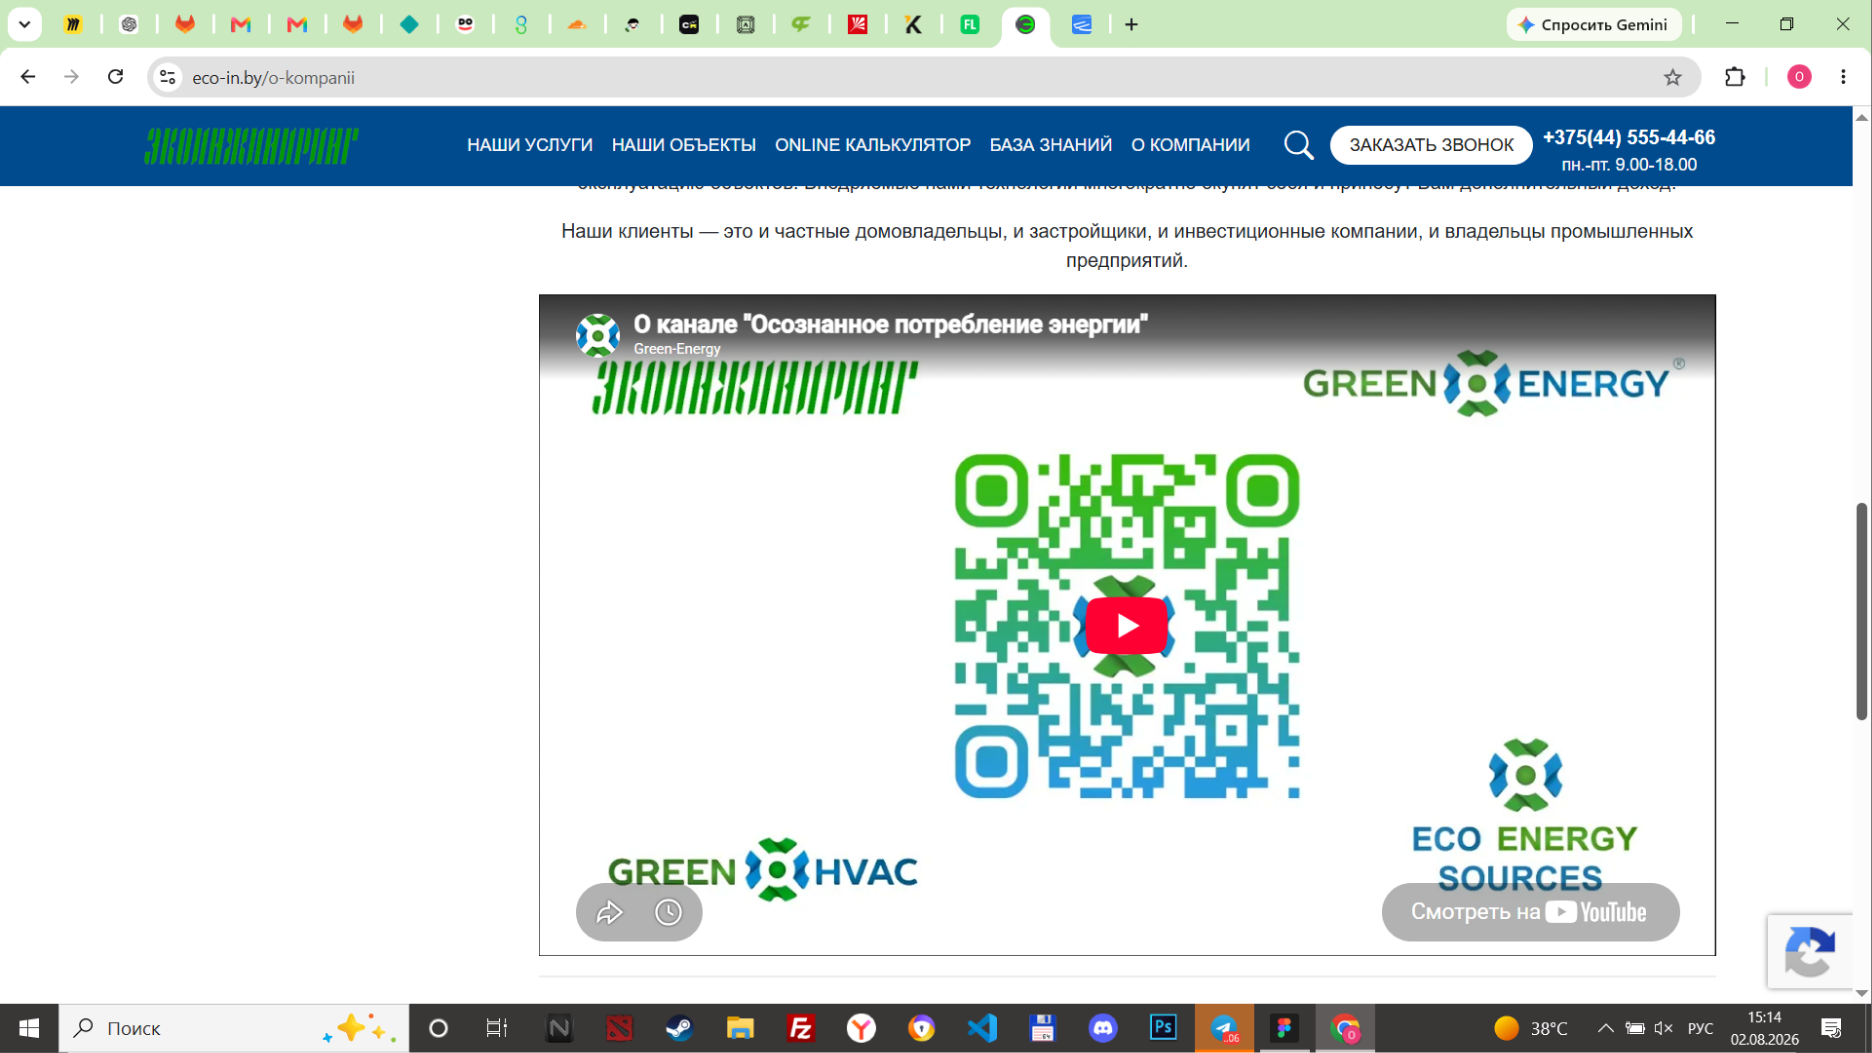This screenshot has height=1053, width=1872.
Task: Reload the current page
Action: [x=116, y=77]
